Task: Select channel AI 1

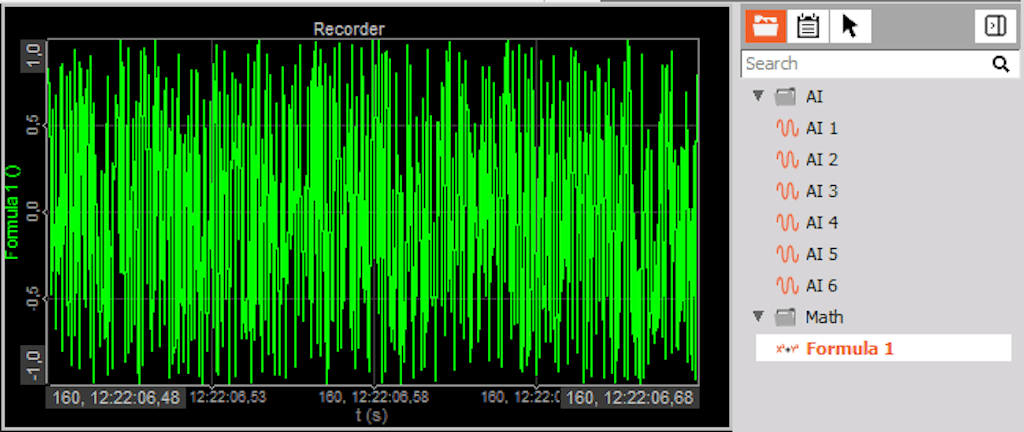Action: pyautogui.click(x=821, y=129)
